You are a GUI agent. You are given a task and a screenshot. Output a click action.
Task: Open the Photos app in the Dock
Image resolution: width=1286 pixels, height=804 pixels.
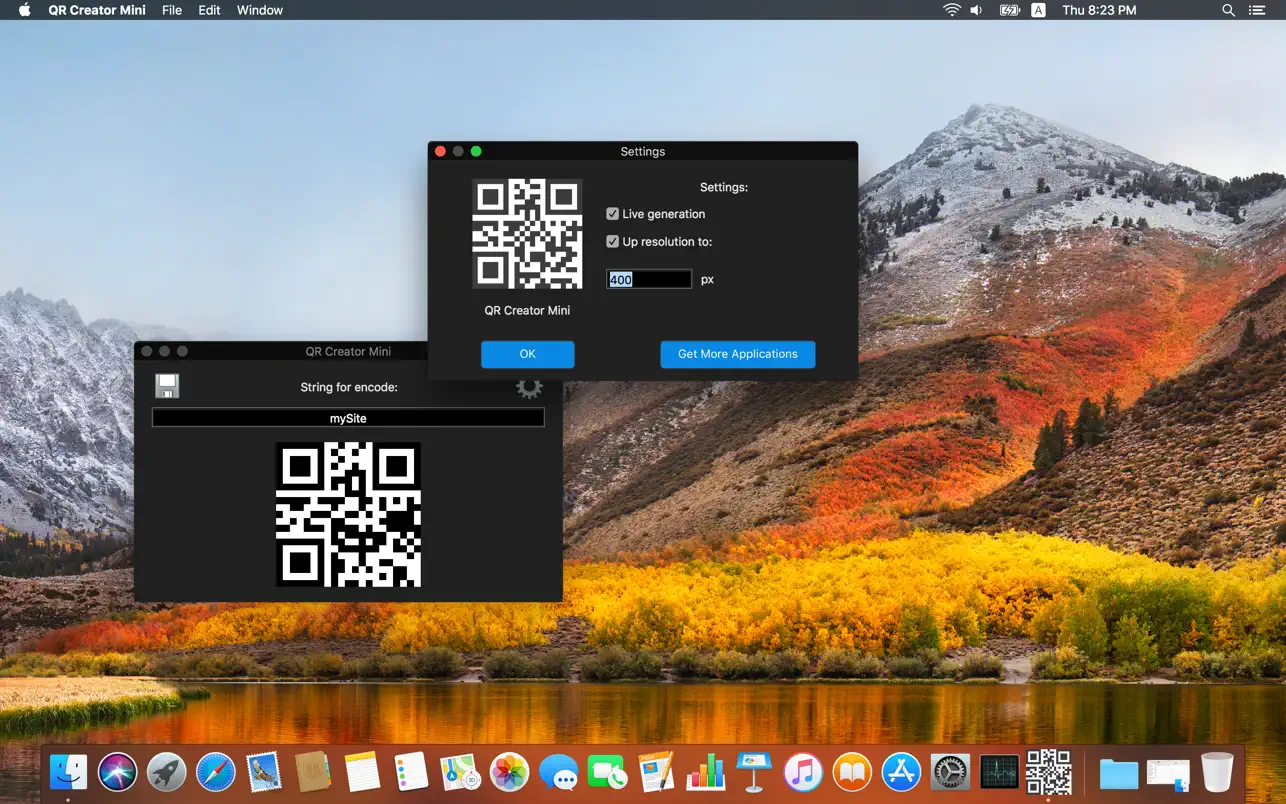coord(509,772)
